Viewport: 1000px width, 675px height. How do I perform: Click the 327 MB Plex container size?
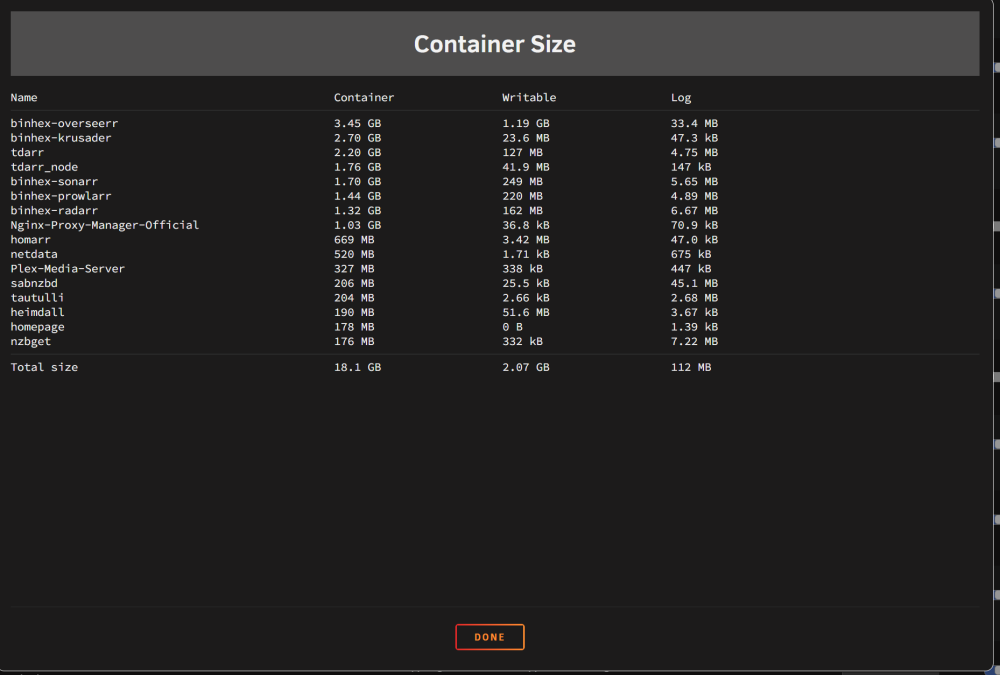[354, 269]
